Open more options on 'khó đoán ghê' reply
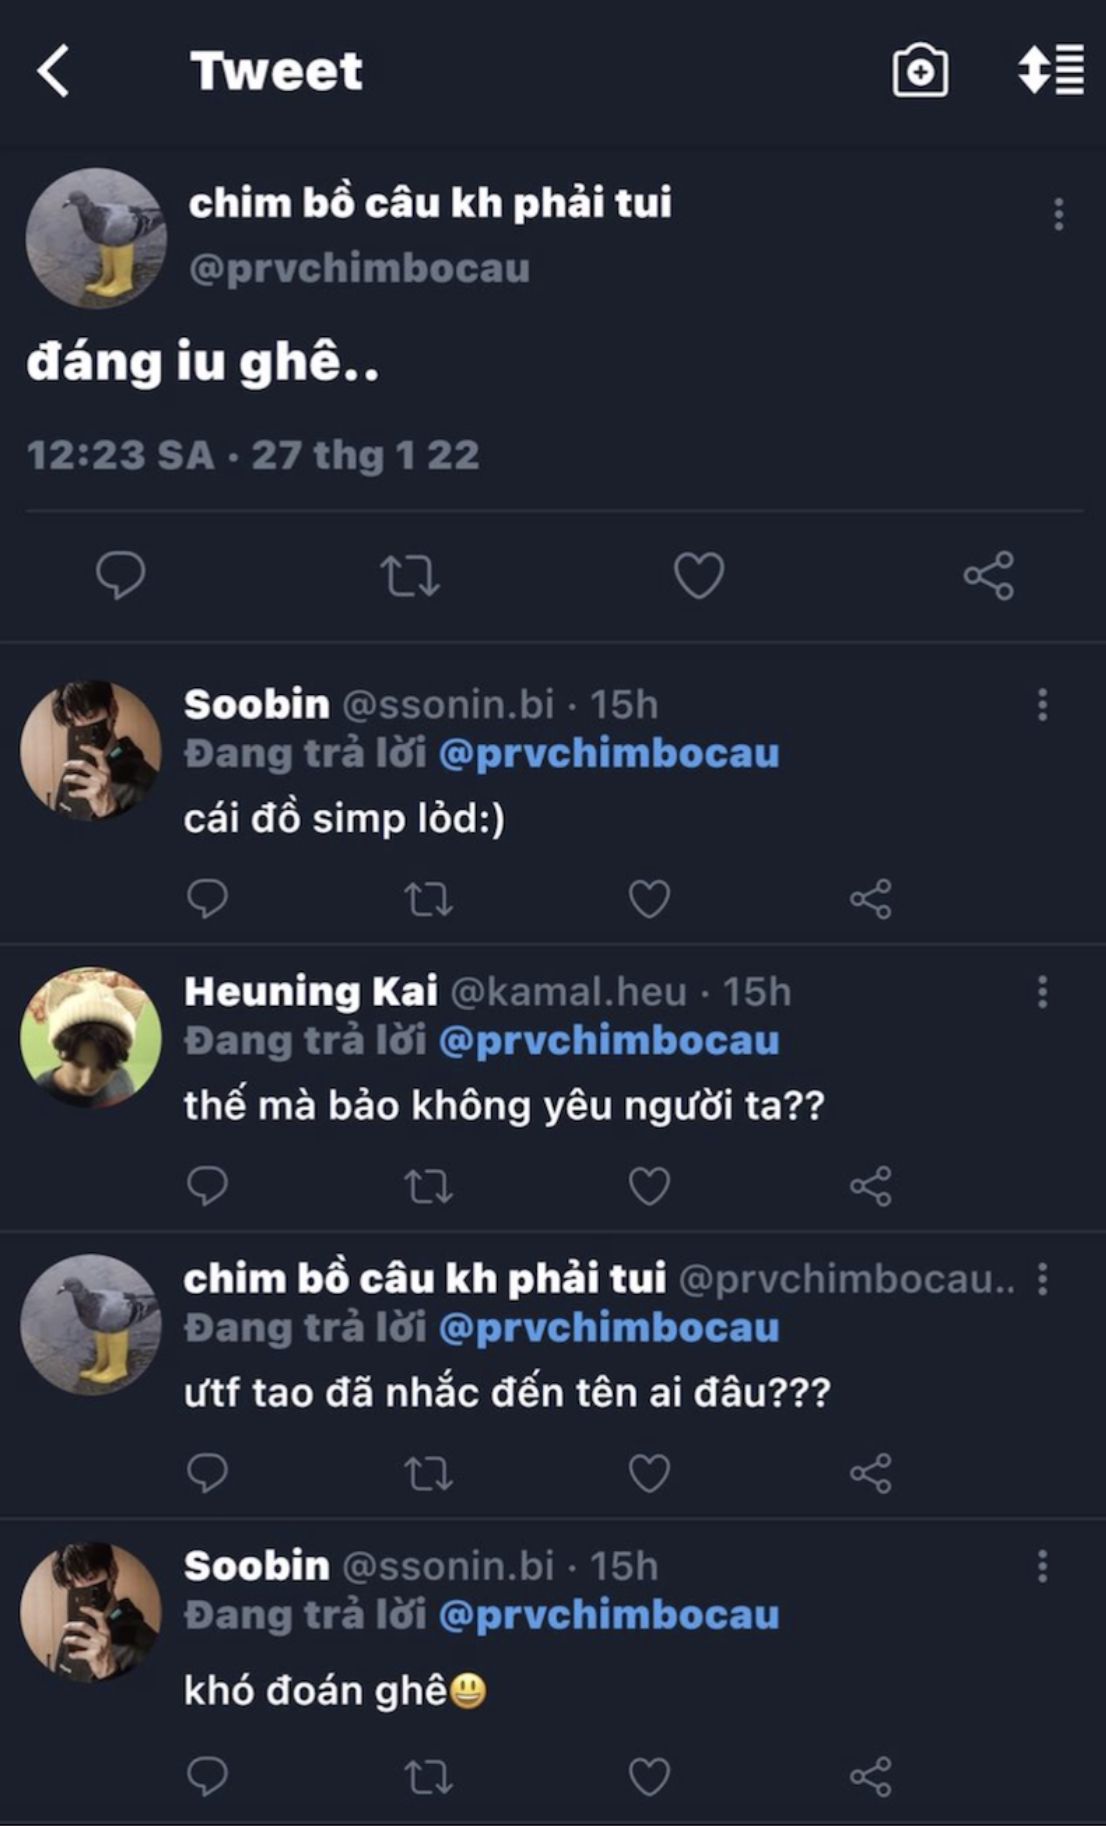1106x1826 pixels. pyautogui.click(x=1042, y=1566)
